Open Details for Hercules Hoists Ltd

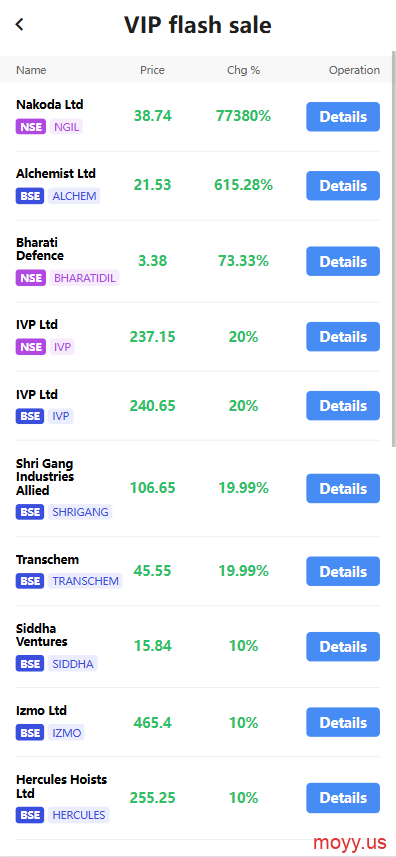pyautogui.click(x=342, y=797)
